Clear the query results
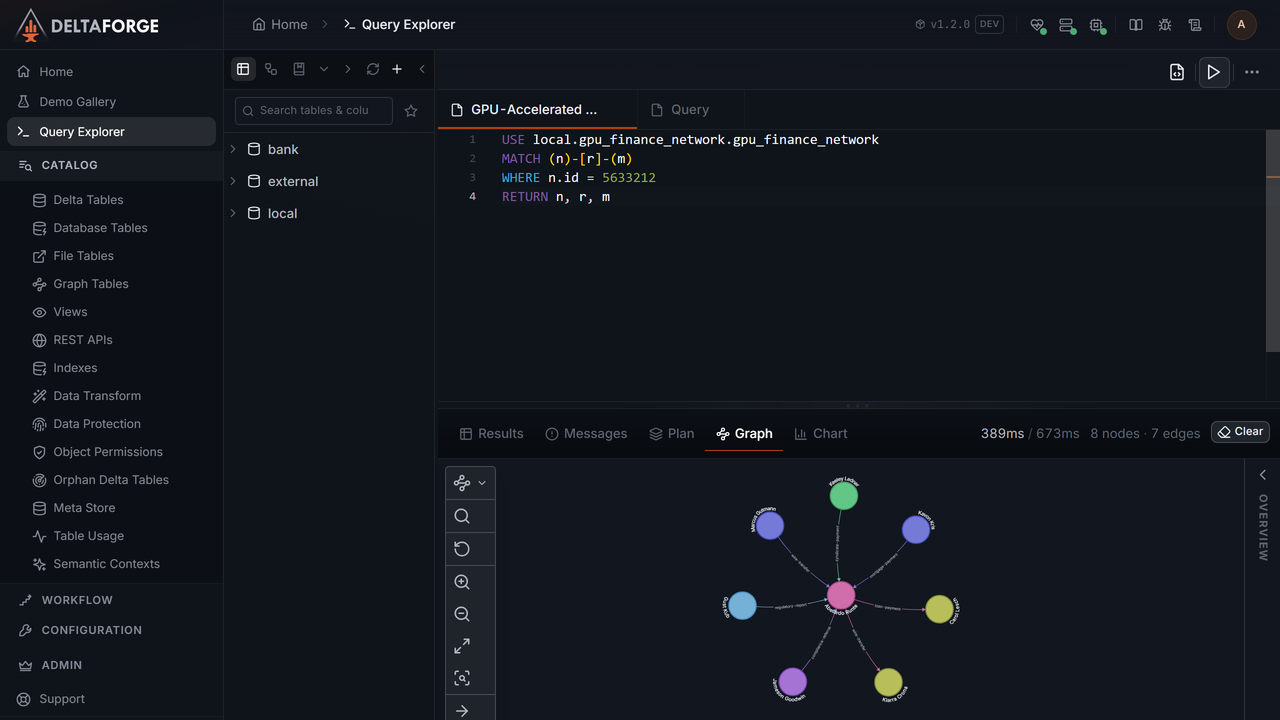 pos(1240,432)
